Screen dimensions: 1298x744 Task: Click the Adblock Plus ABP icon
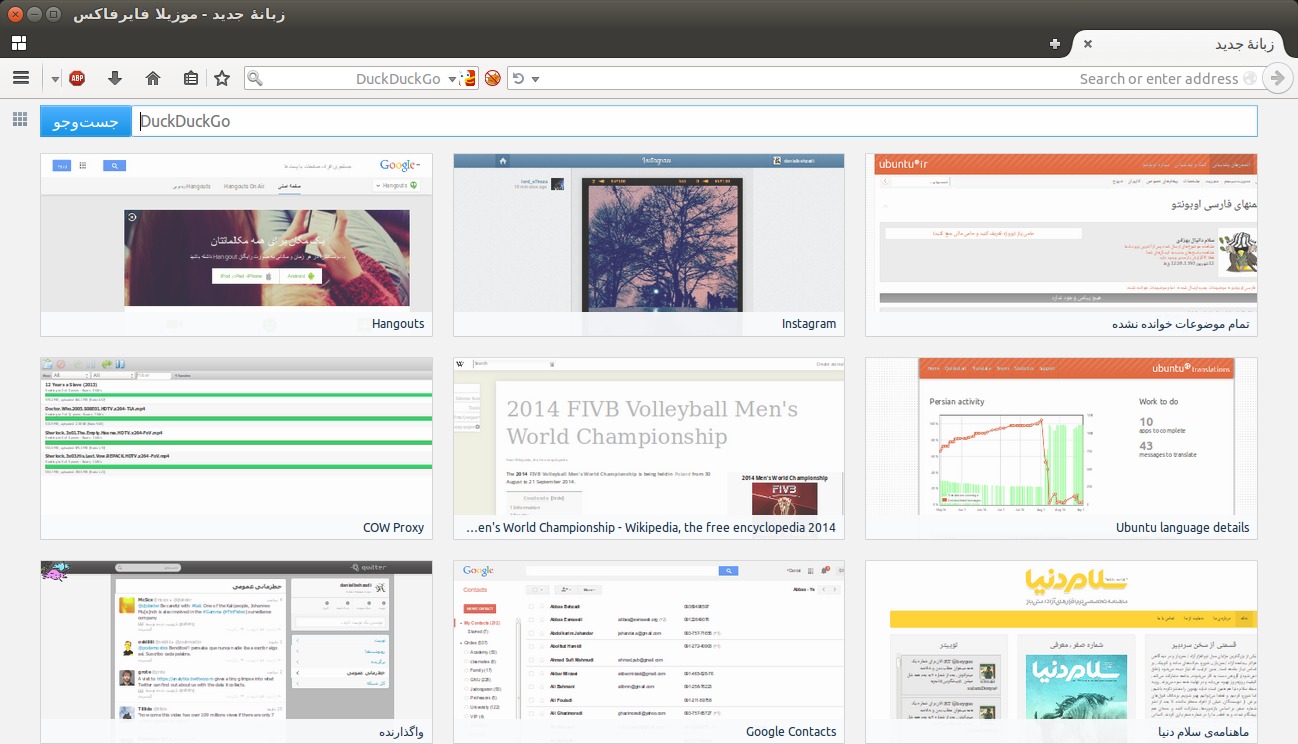(77, 78)
